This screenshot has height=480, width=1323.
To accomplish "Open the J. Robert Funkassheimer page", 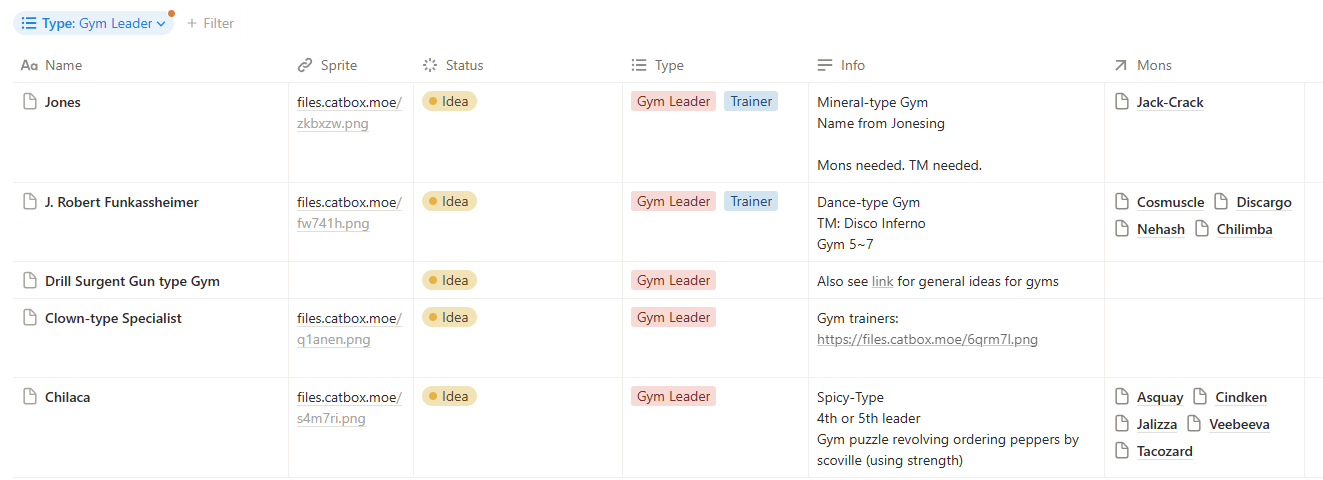I will coord(122,202).
